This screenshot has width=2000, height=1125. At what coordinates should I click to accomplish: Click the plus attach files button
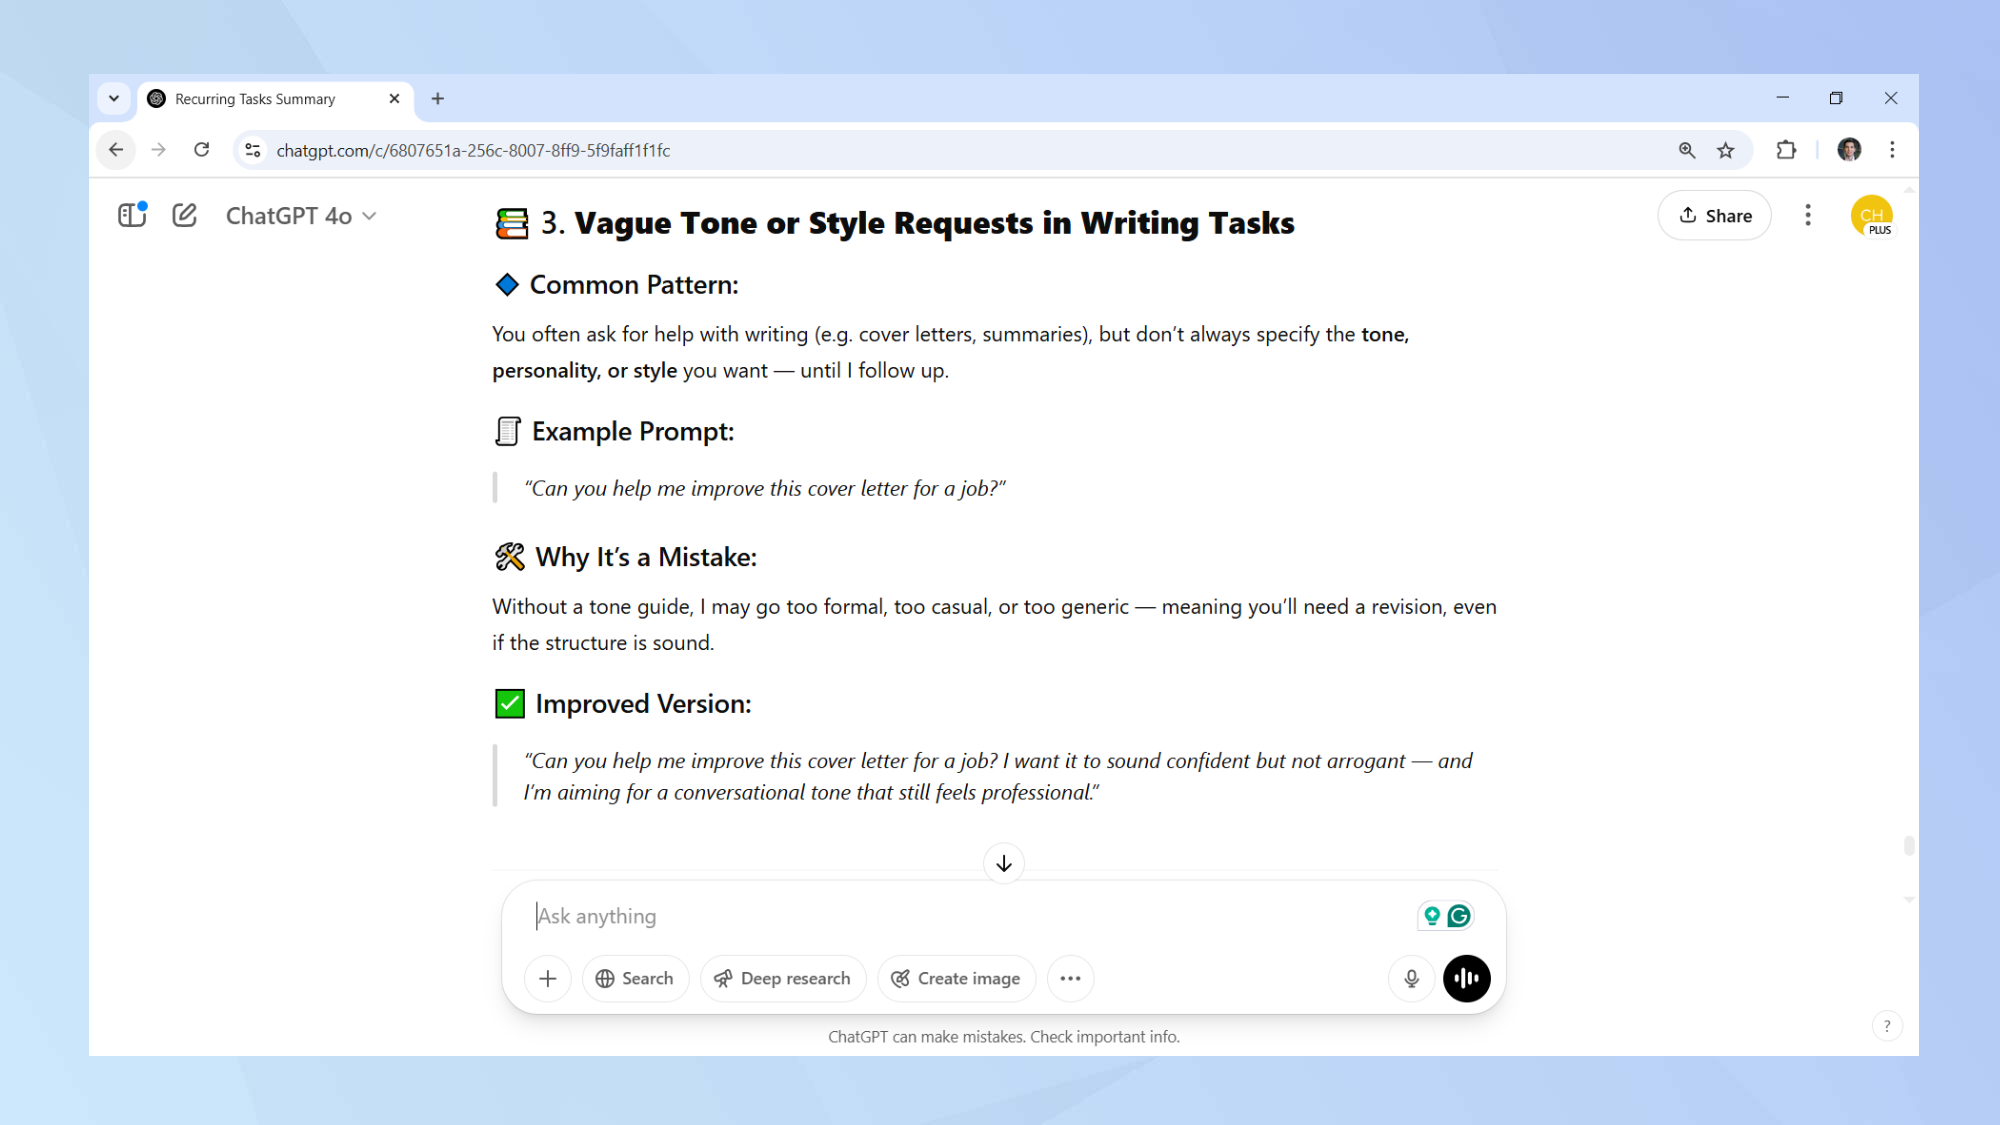(547, 978)
